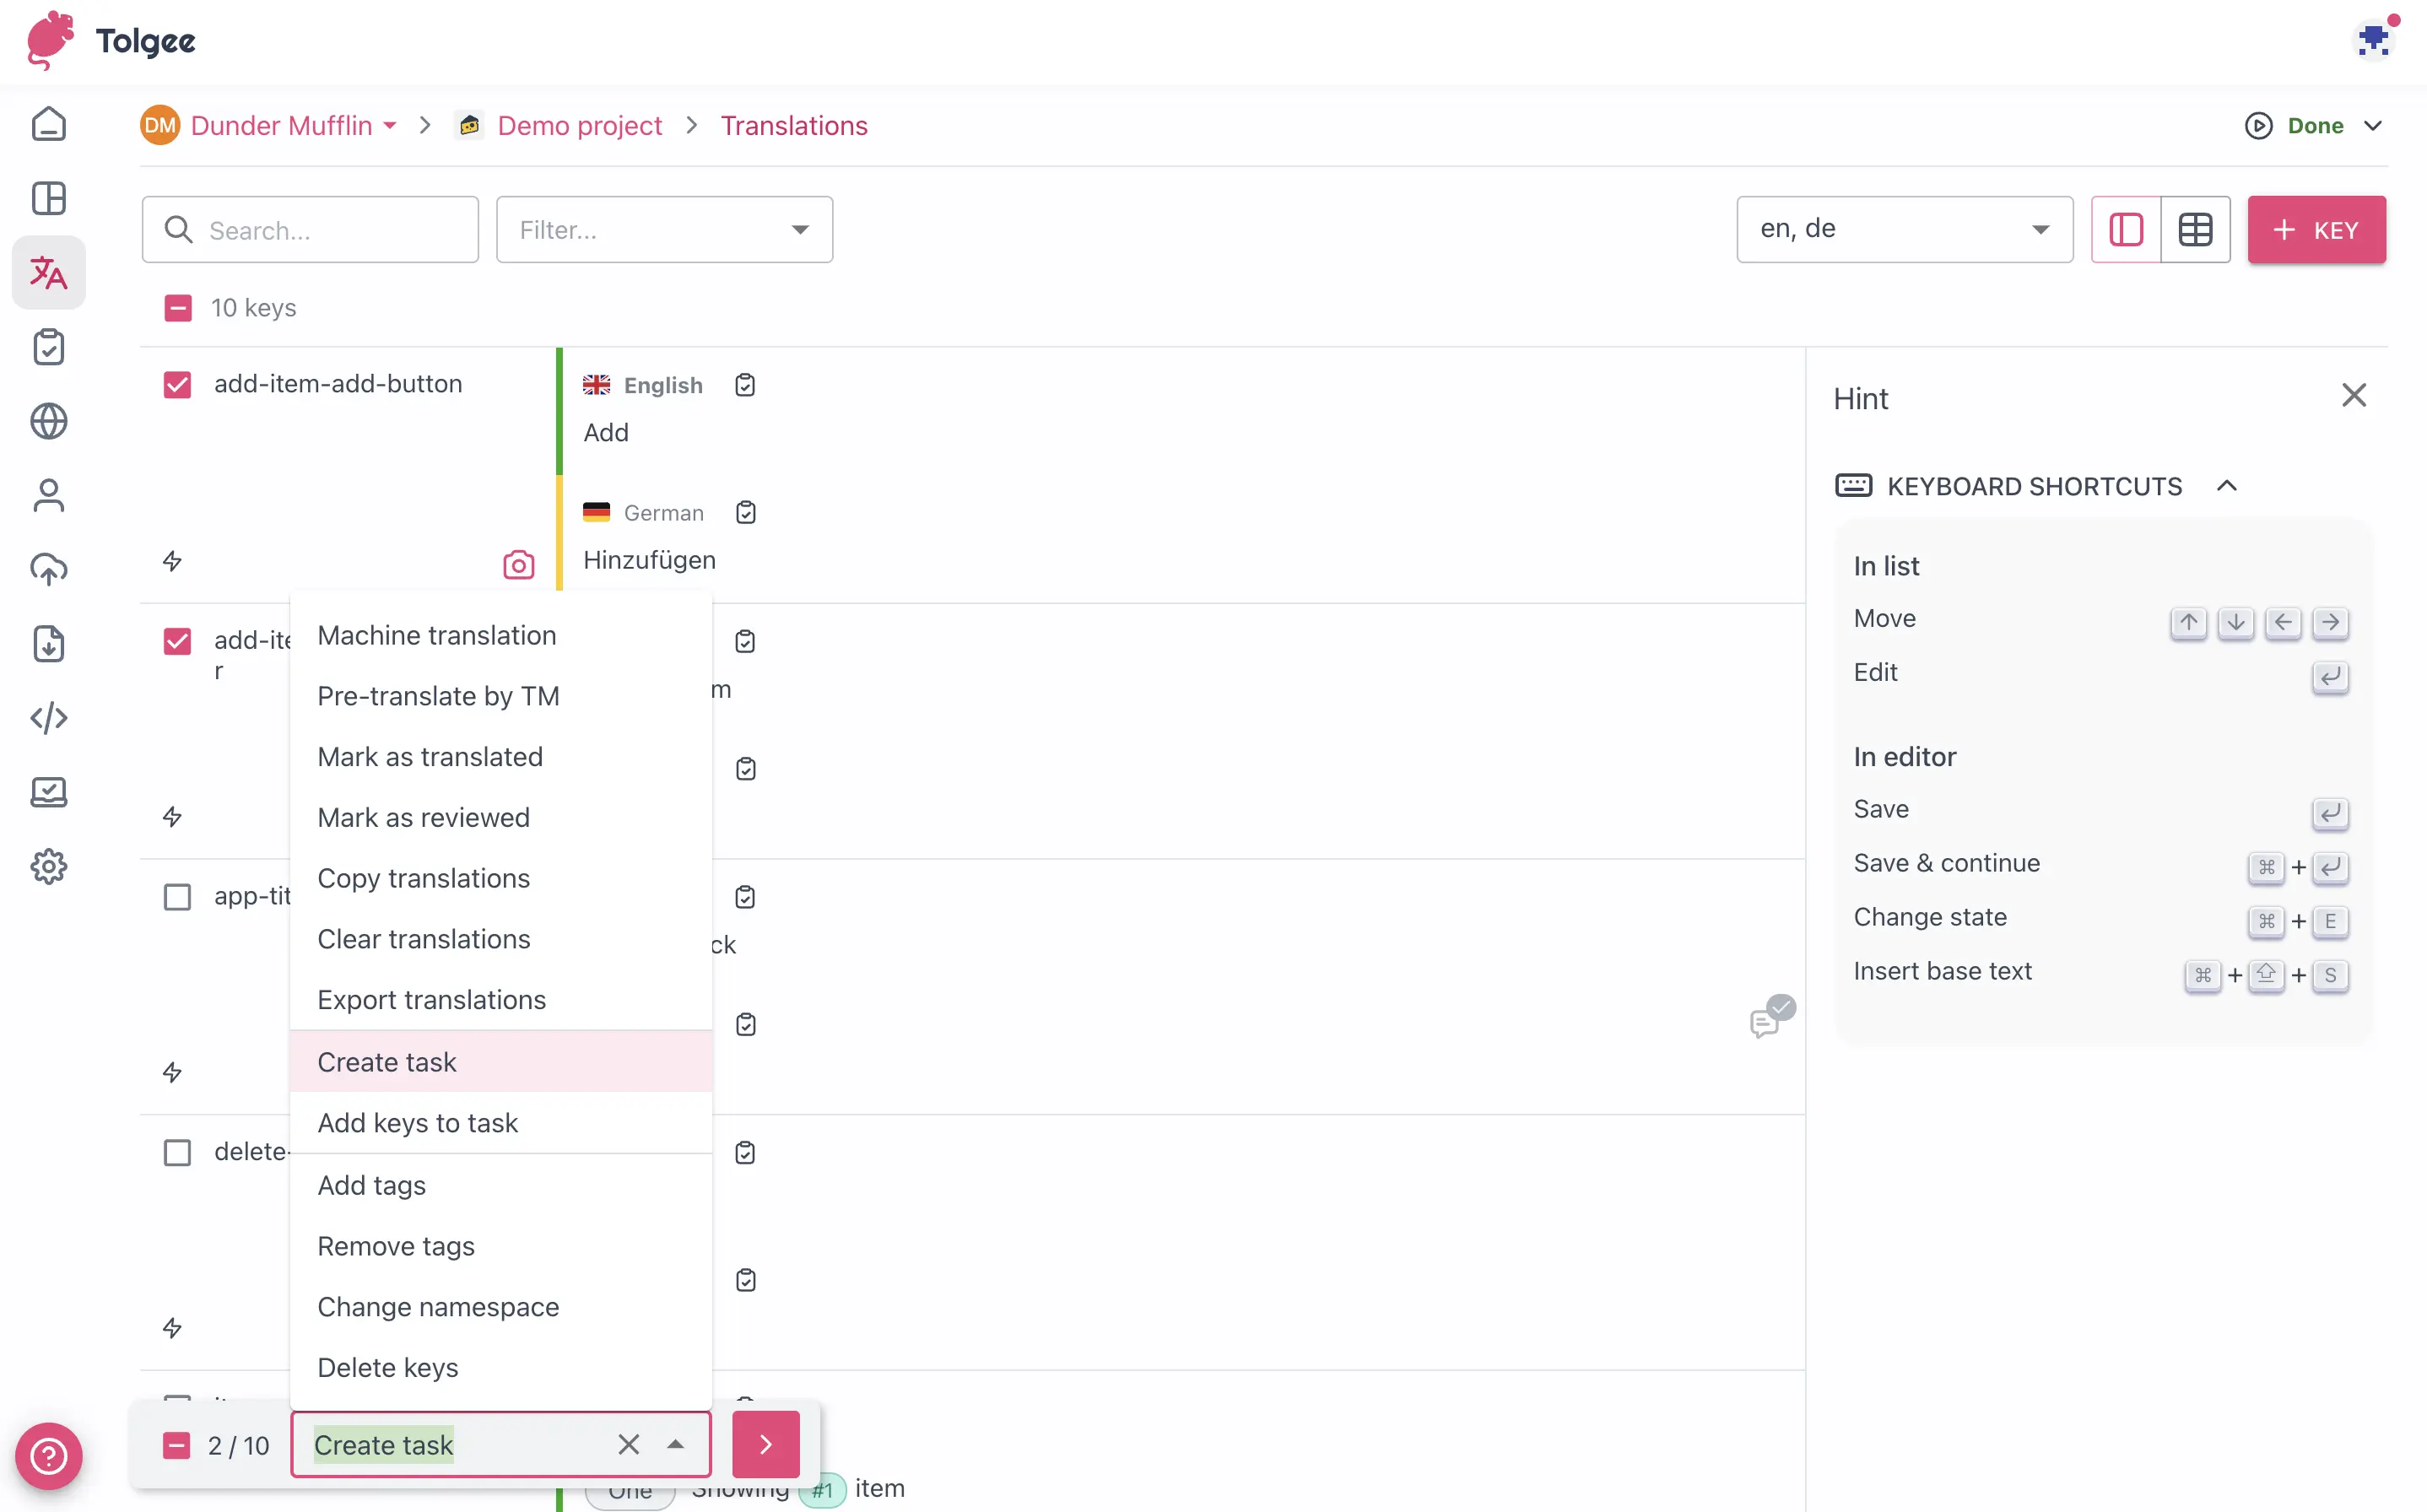Viewport: 2427px width, 1512px height.
Task: Click the red forward arrow button in bottom bar
Action: [766, 1444]
